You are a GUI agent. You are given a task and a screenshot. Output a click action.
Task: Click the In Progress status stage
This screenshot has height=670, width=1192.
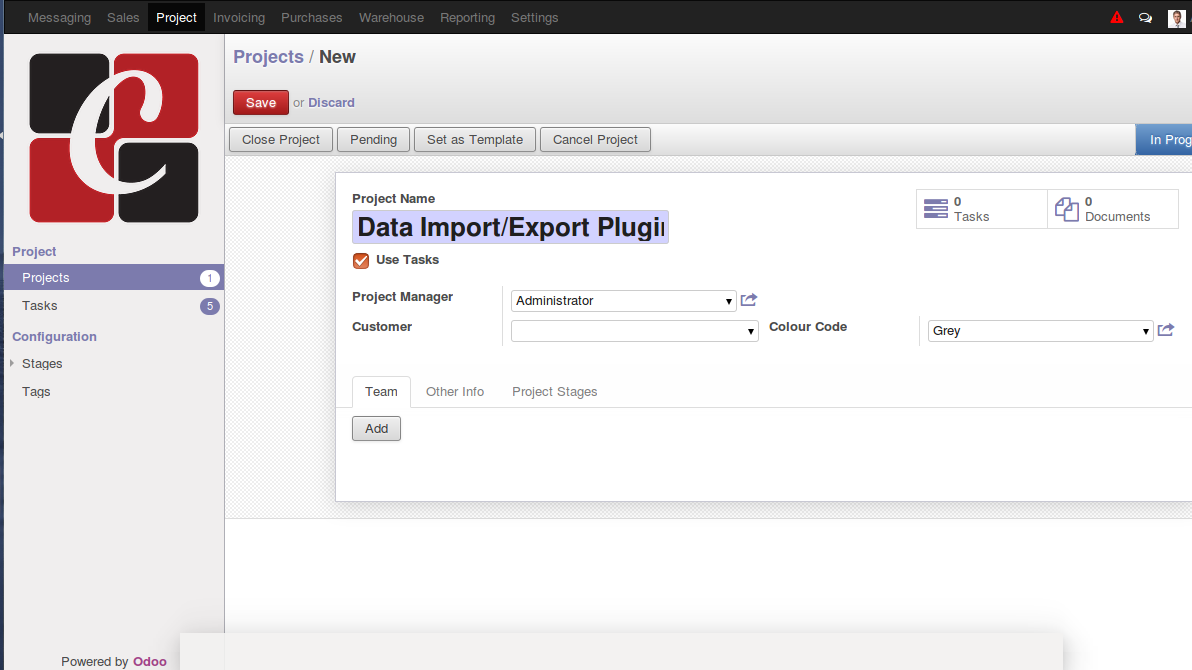(1164, 140)
